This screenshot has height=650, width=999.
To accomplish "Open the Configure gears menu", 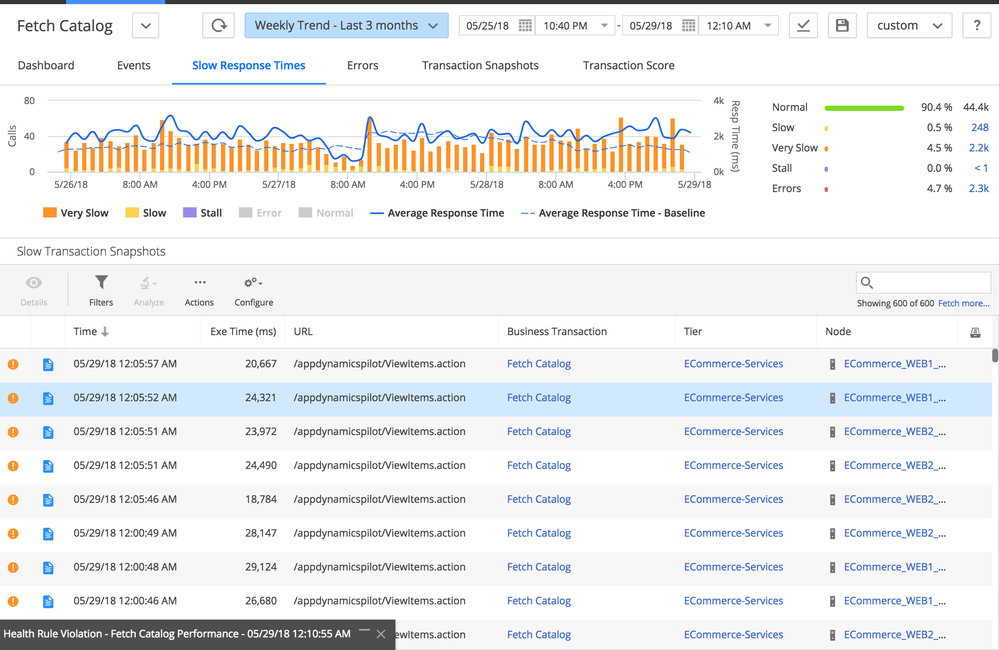I will 253,282.
